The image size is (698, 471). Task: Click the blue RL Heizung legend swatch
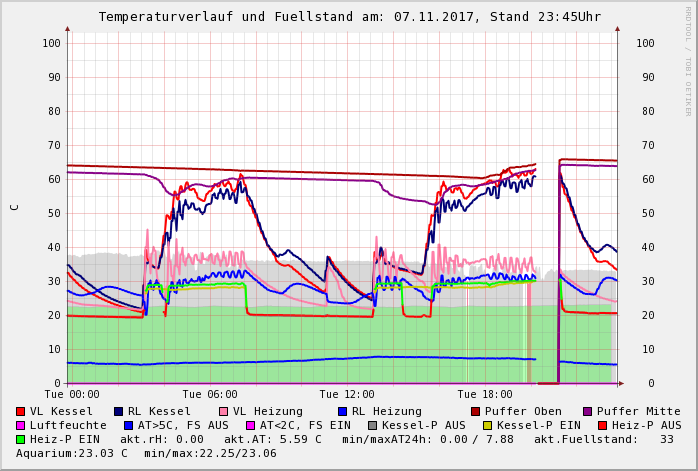click(341, 411)
